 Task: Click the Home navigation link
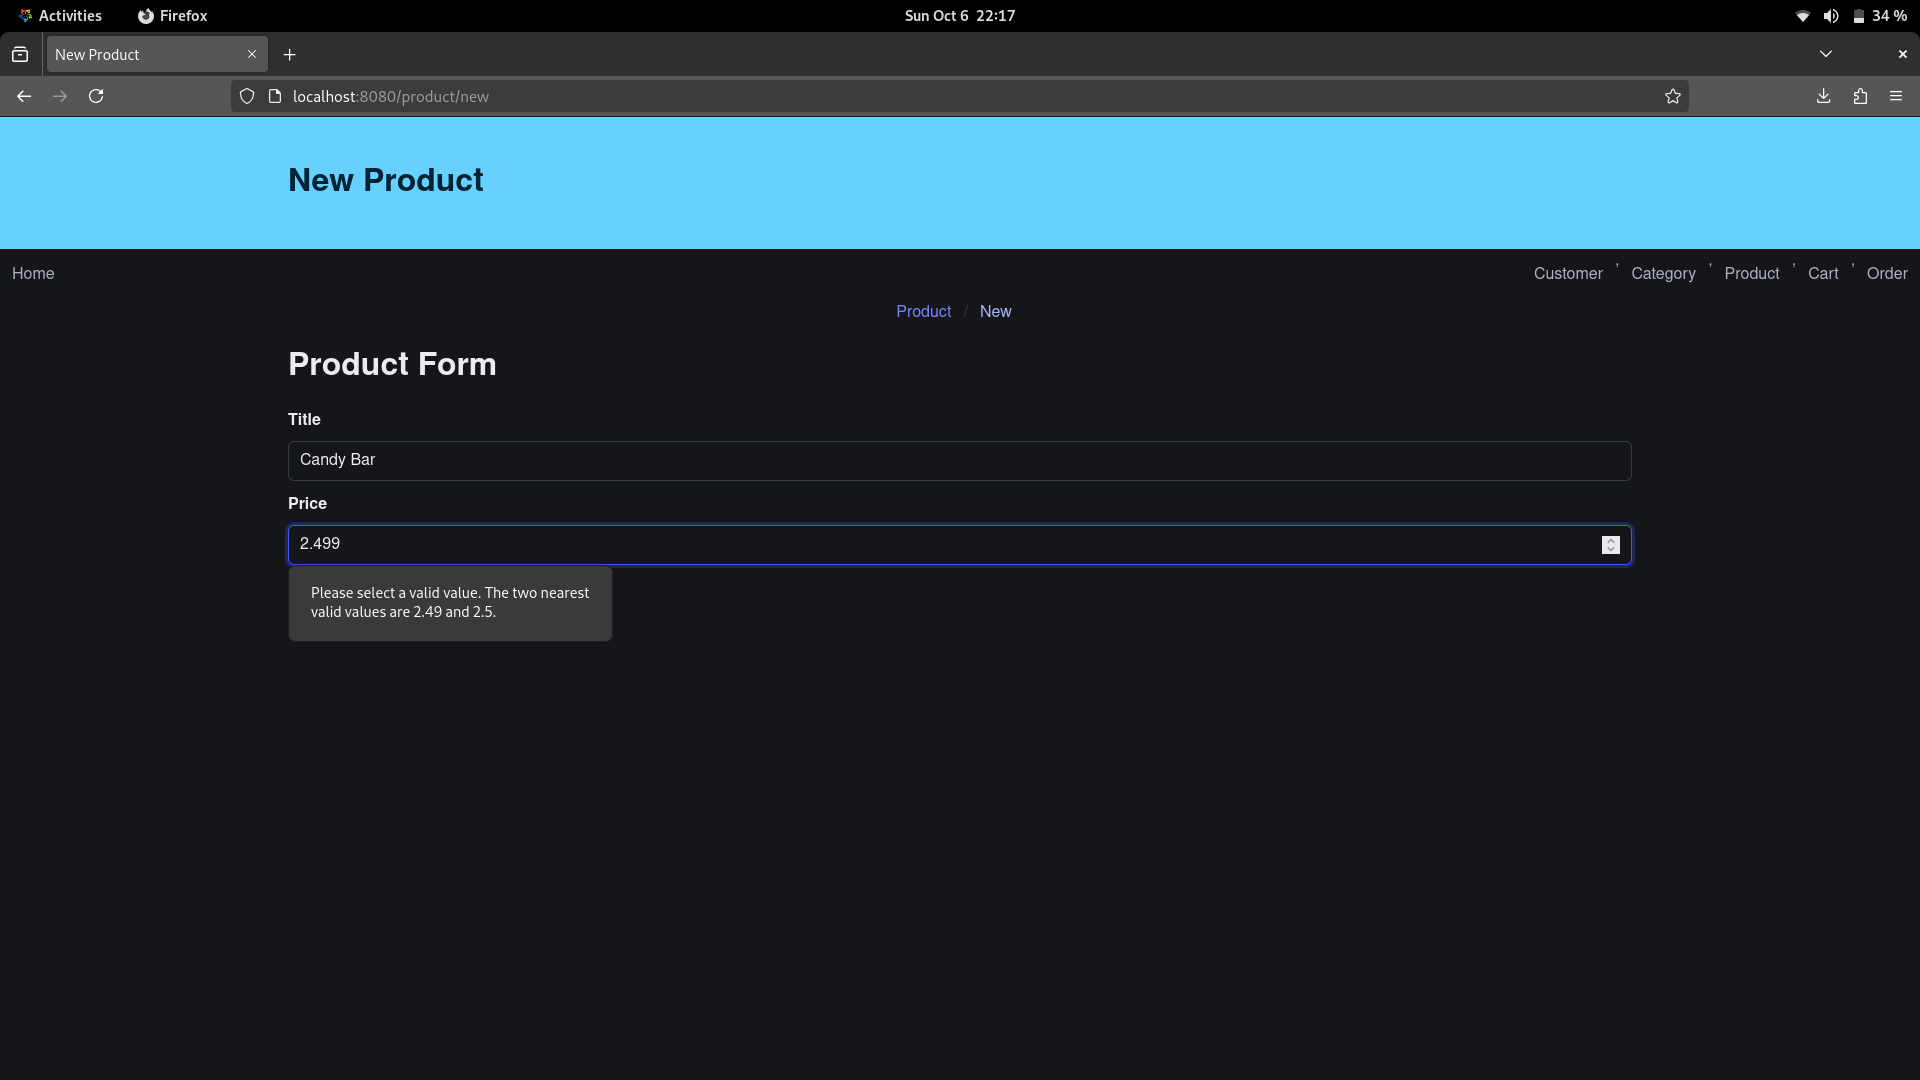tap(33, 273)
